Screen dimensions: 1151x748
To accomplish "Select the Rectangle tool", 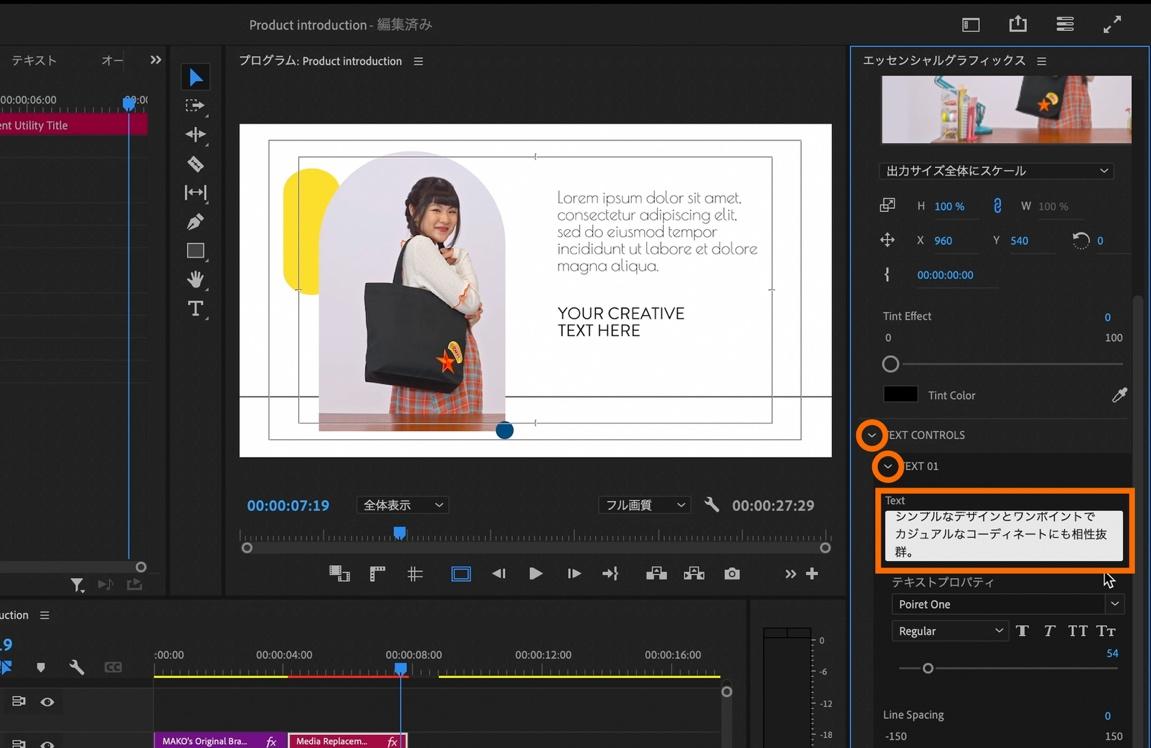I will [196, 251].
